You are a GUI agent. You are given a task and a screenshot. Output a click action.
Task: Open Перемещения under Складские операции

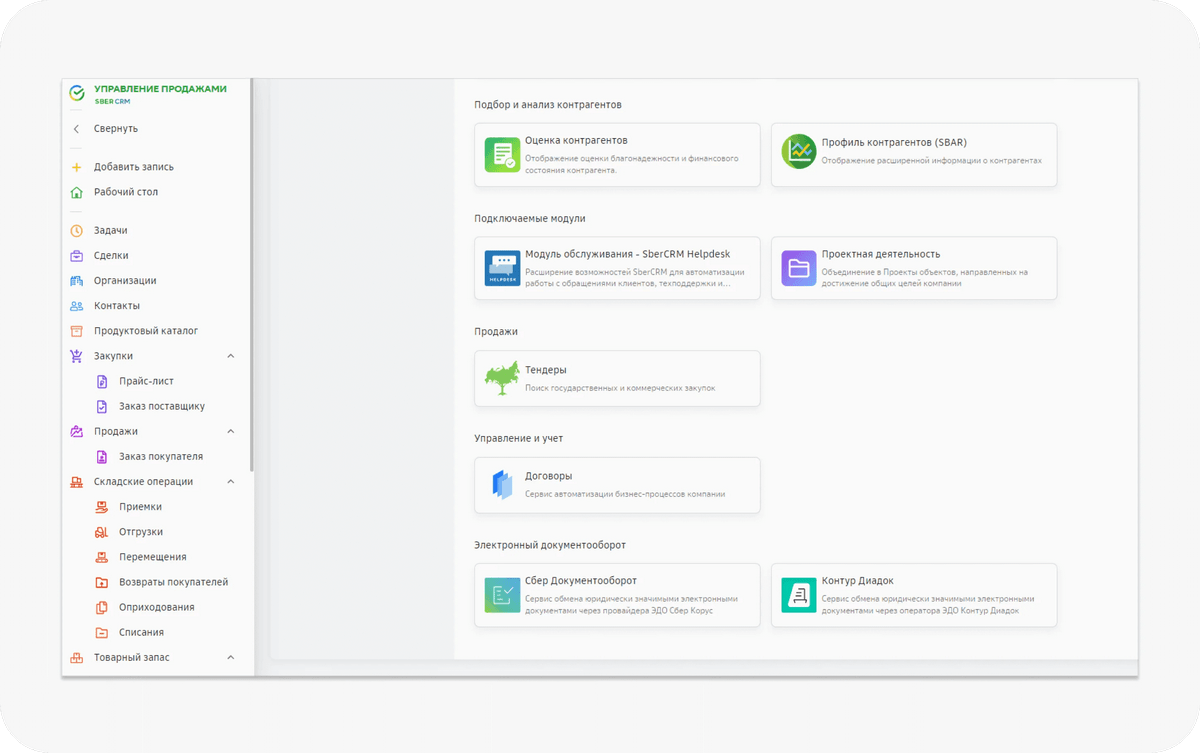153,557
